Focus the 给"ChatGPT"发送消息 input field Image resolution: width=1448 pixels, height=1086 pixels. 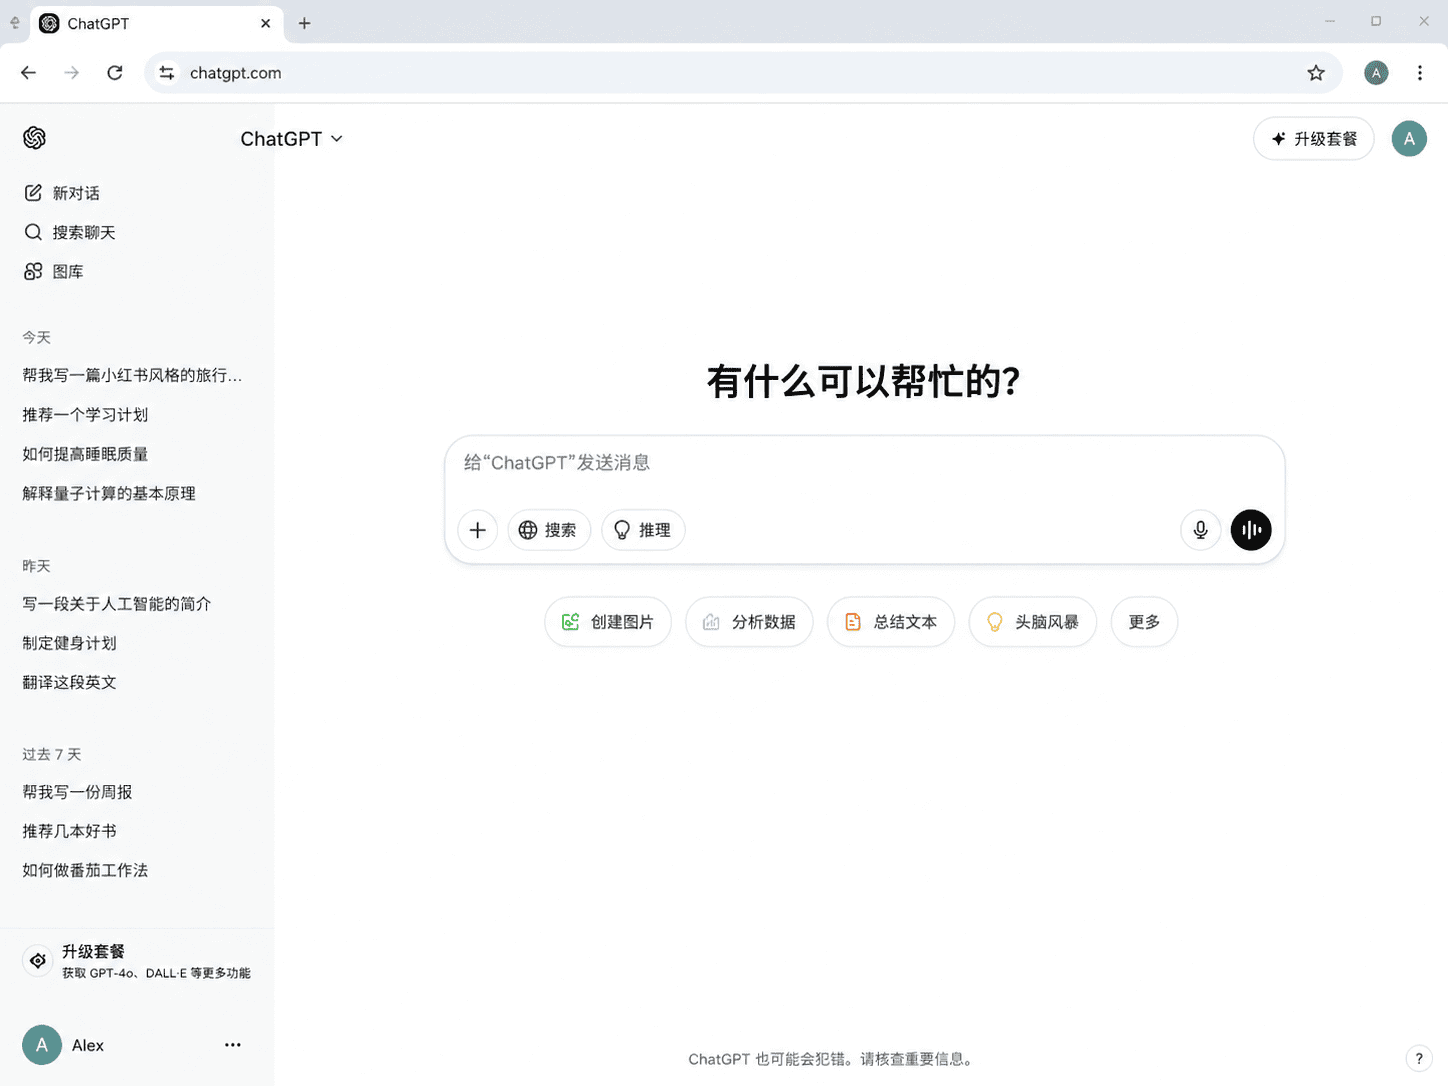[x=864, y=463]
